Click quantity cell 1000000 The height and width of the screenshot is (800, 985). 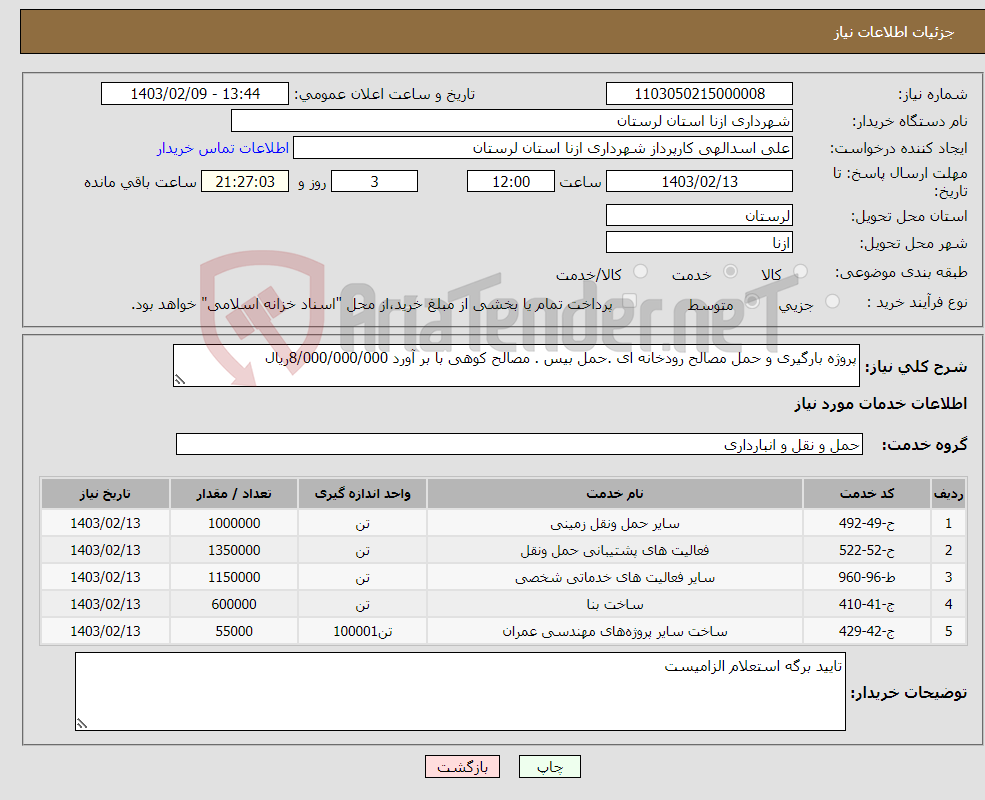[x=234, y=523]
